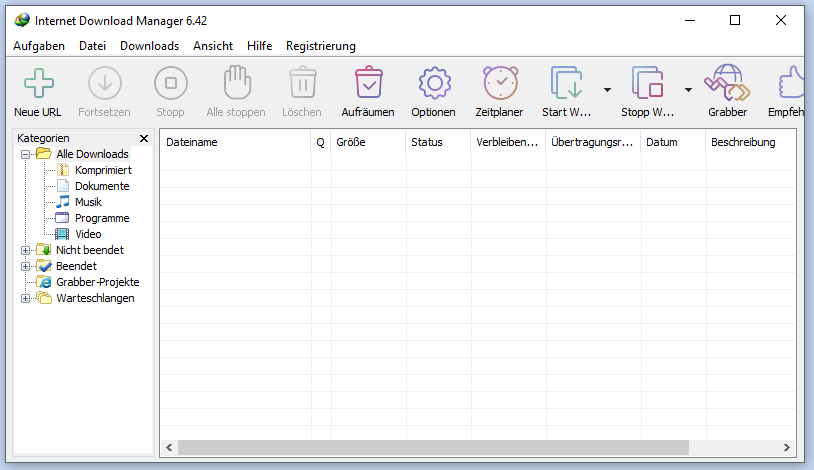Minimize the Internet Download Manager window
Screen dimensions: 814x470
click(x=690, y=20)
